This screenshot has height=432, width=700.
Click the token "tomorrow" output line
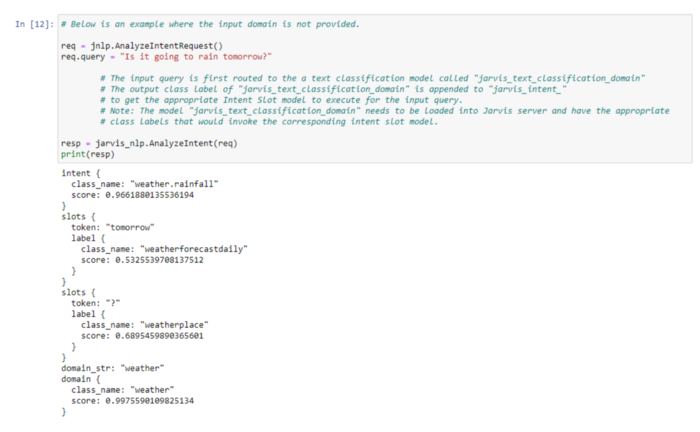pyautogui.click(x=112, y=228)
